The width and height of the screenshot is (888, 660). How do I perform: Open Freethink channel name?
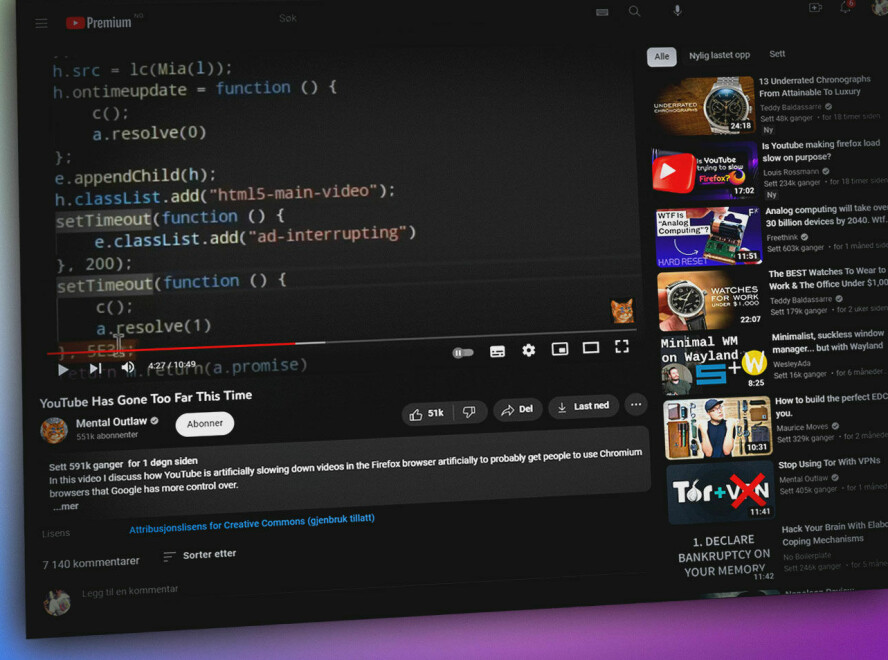click(782, 237)
